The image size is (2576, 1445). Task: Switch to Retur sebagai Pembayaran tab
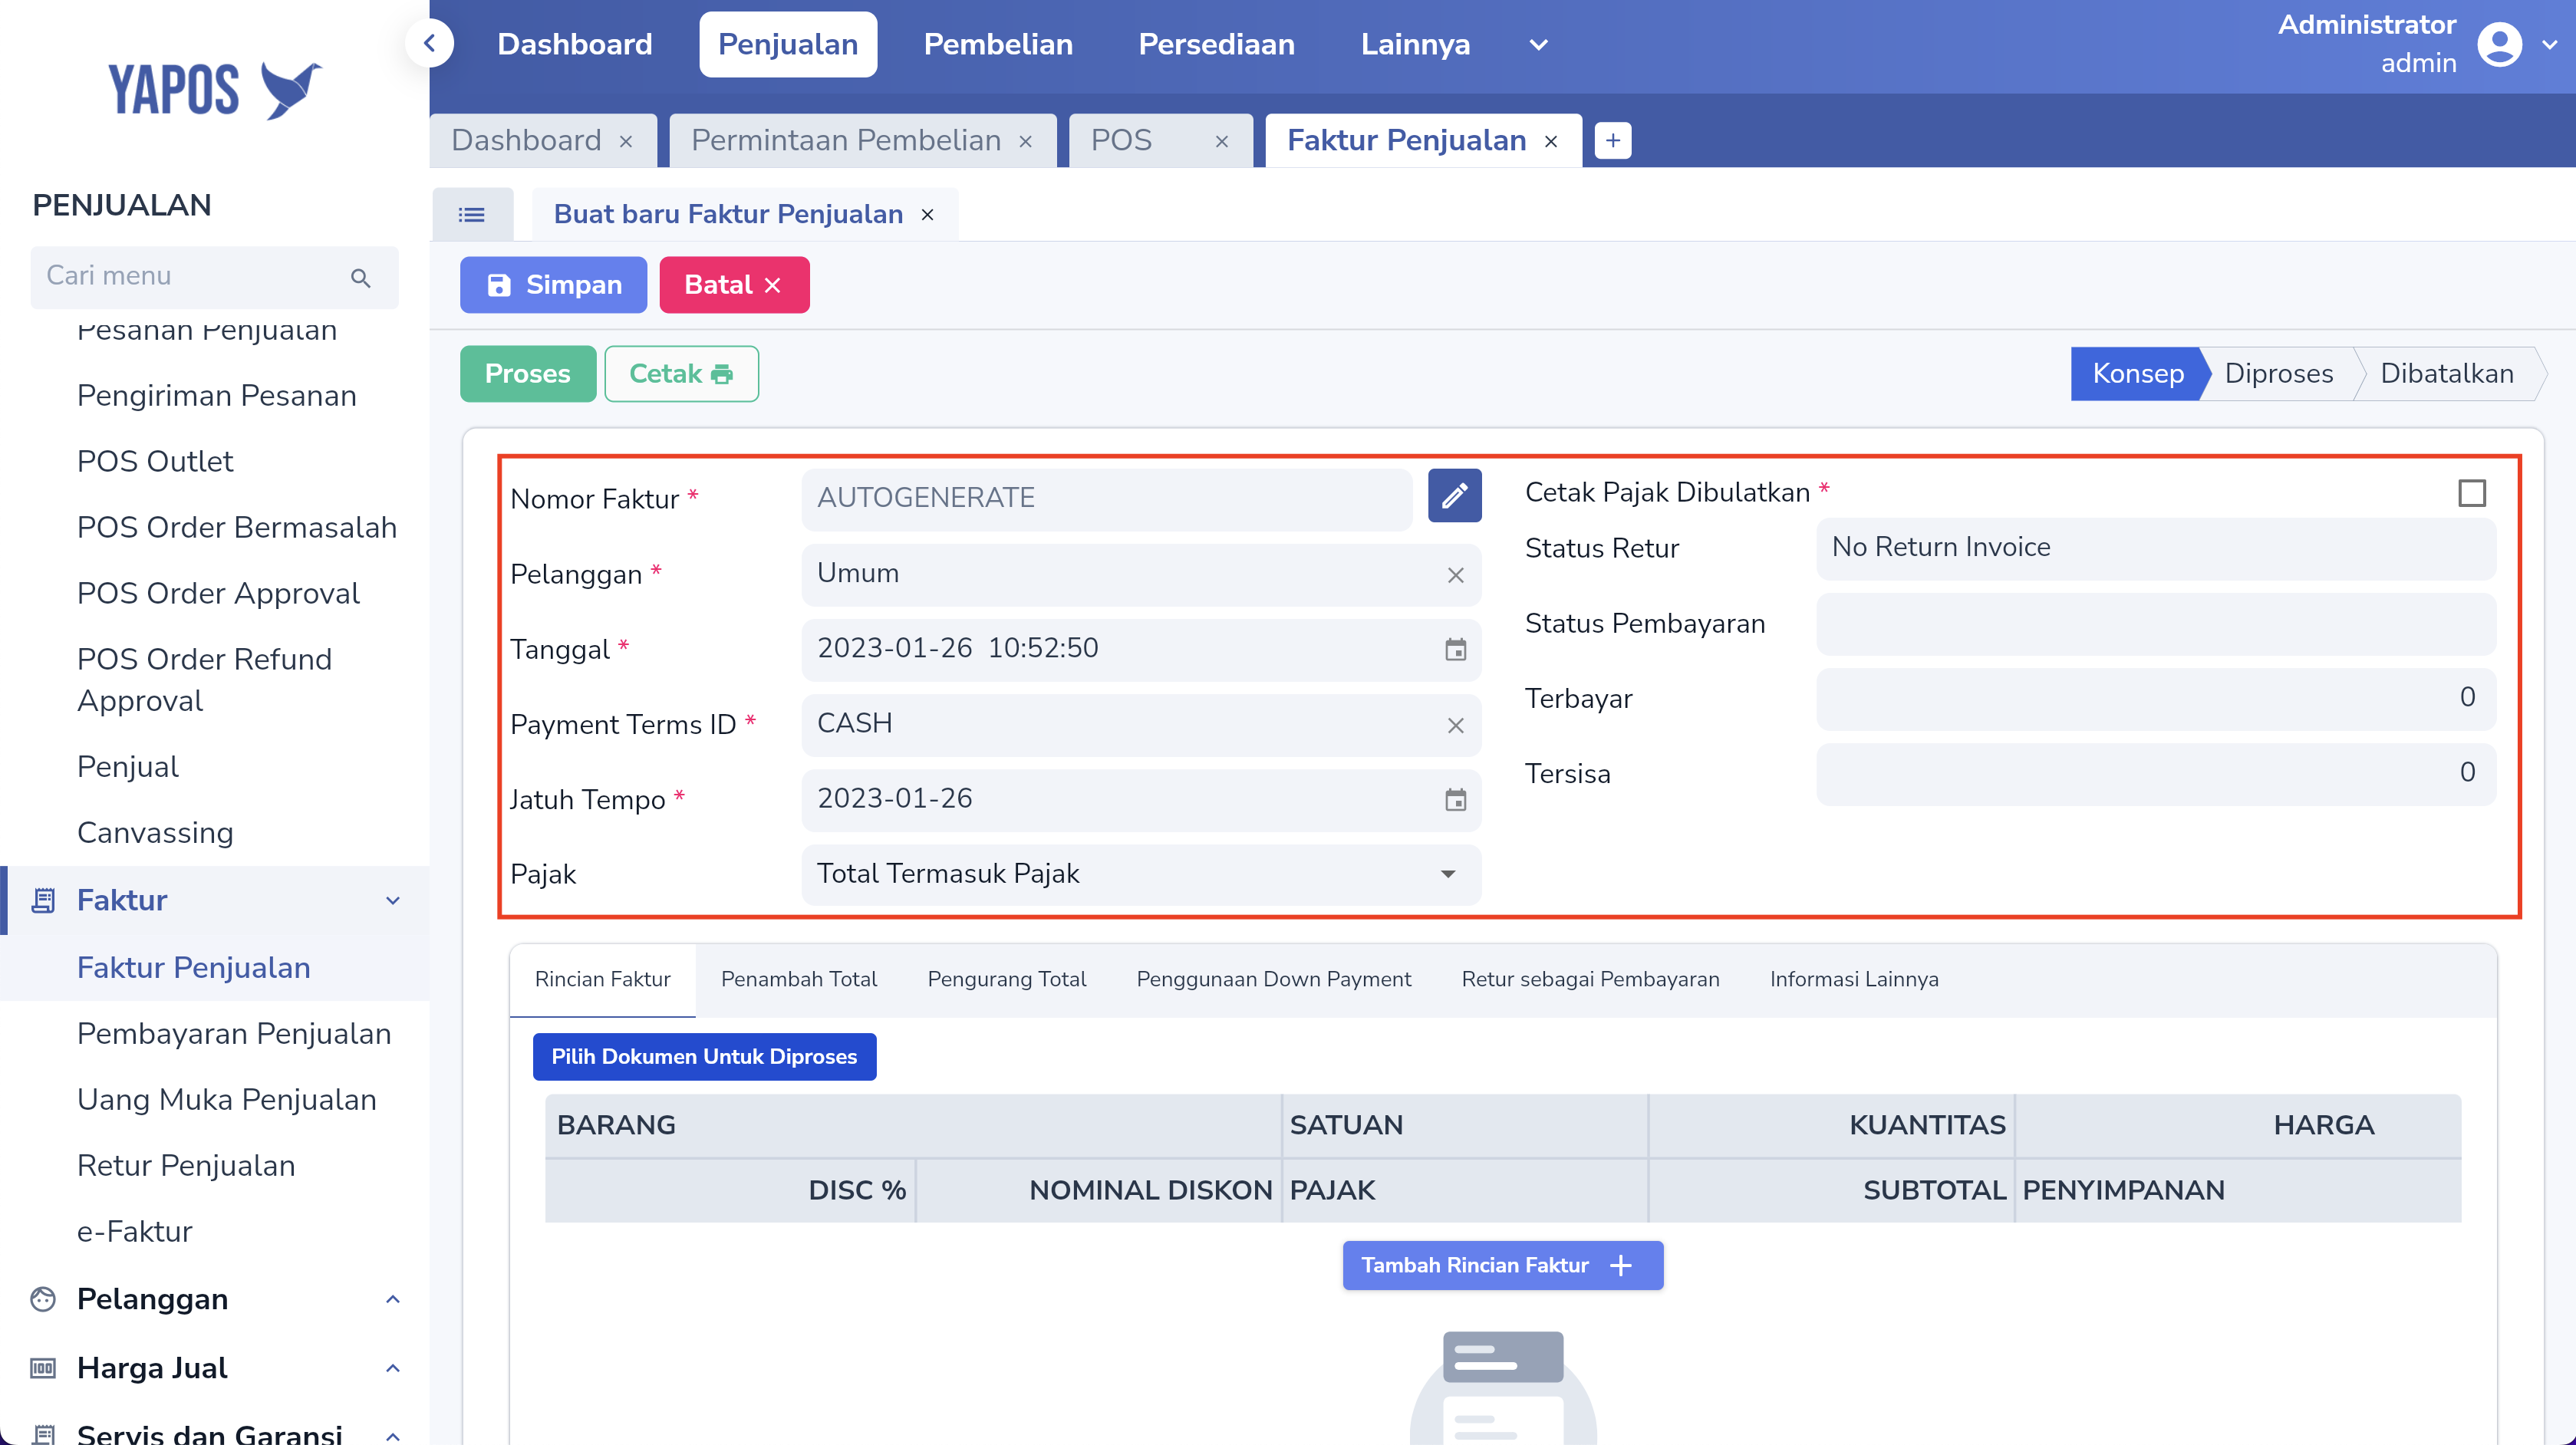coord(1590,979)
